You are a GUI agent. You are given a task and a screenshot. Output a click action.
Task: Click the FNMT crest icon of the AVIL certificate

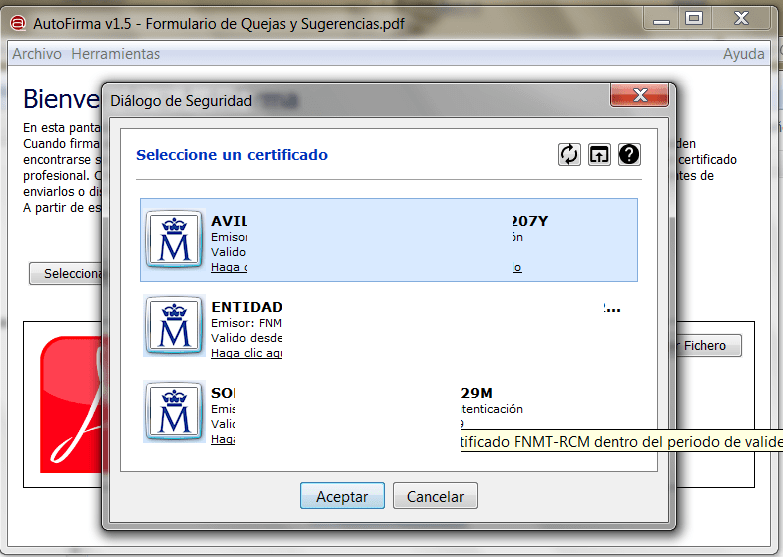point(175,240)
